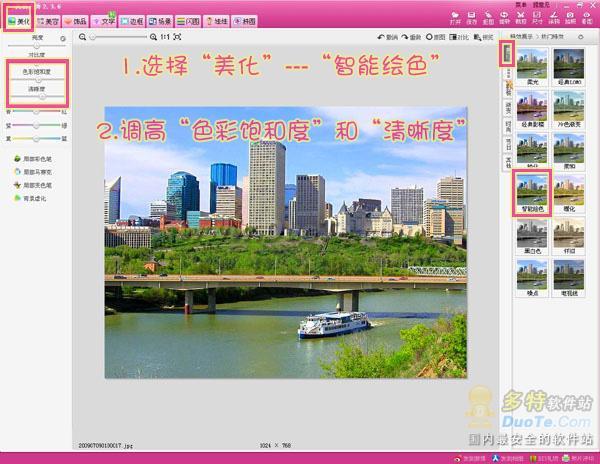Apply the 暖化 (Warm) effect thumbnail
600x464 pixels.
pyautogui.click(x=569, y=193)
